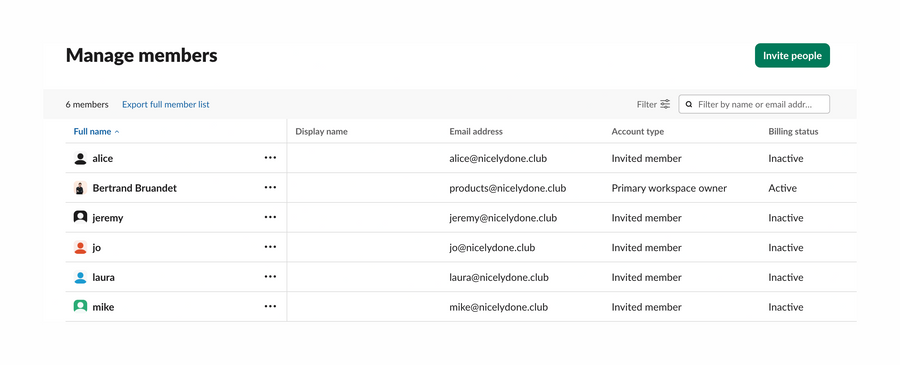Click mike@nicelydone.club email
The image size is (900, 365).
(499, 308)
